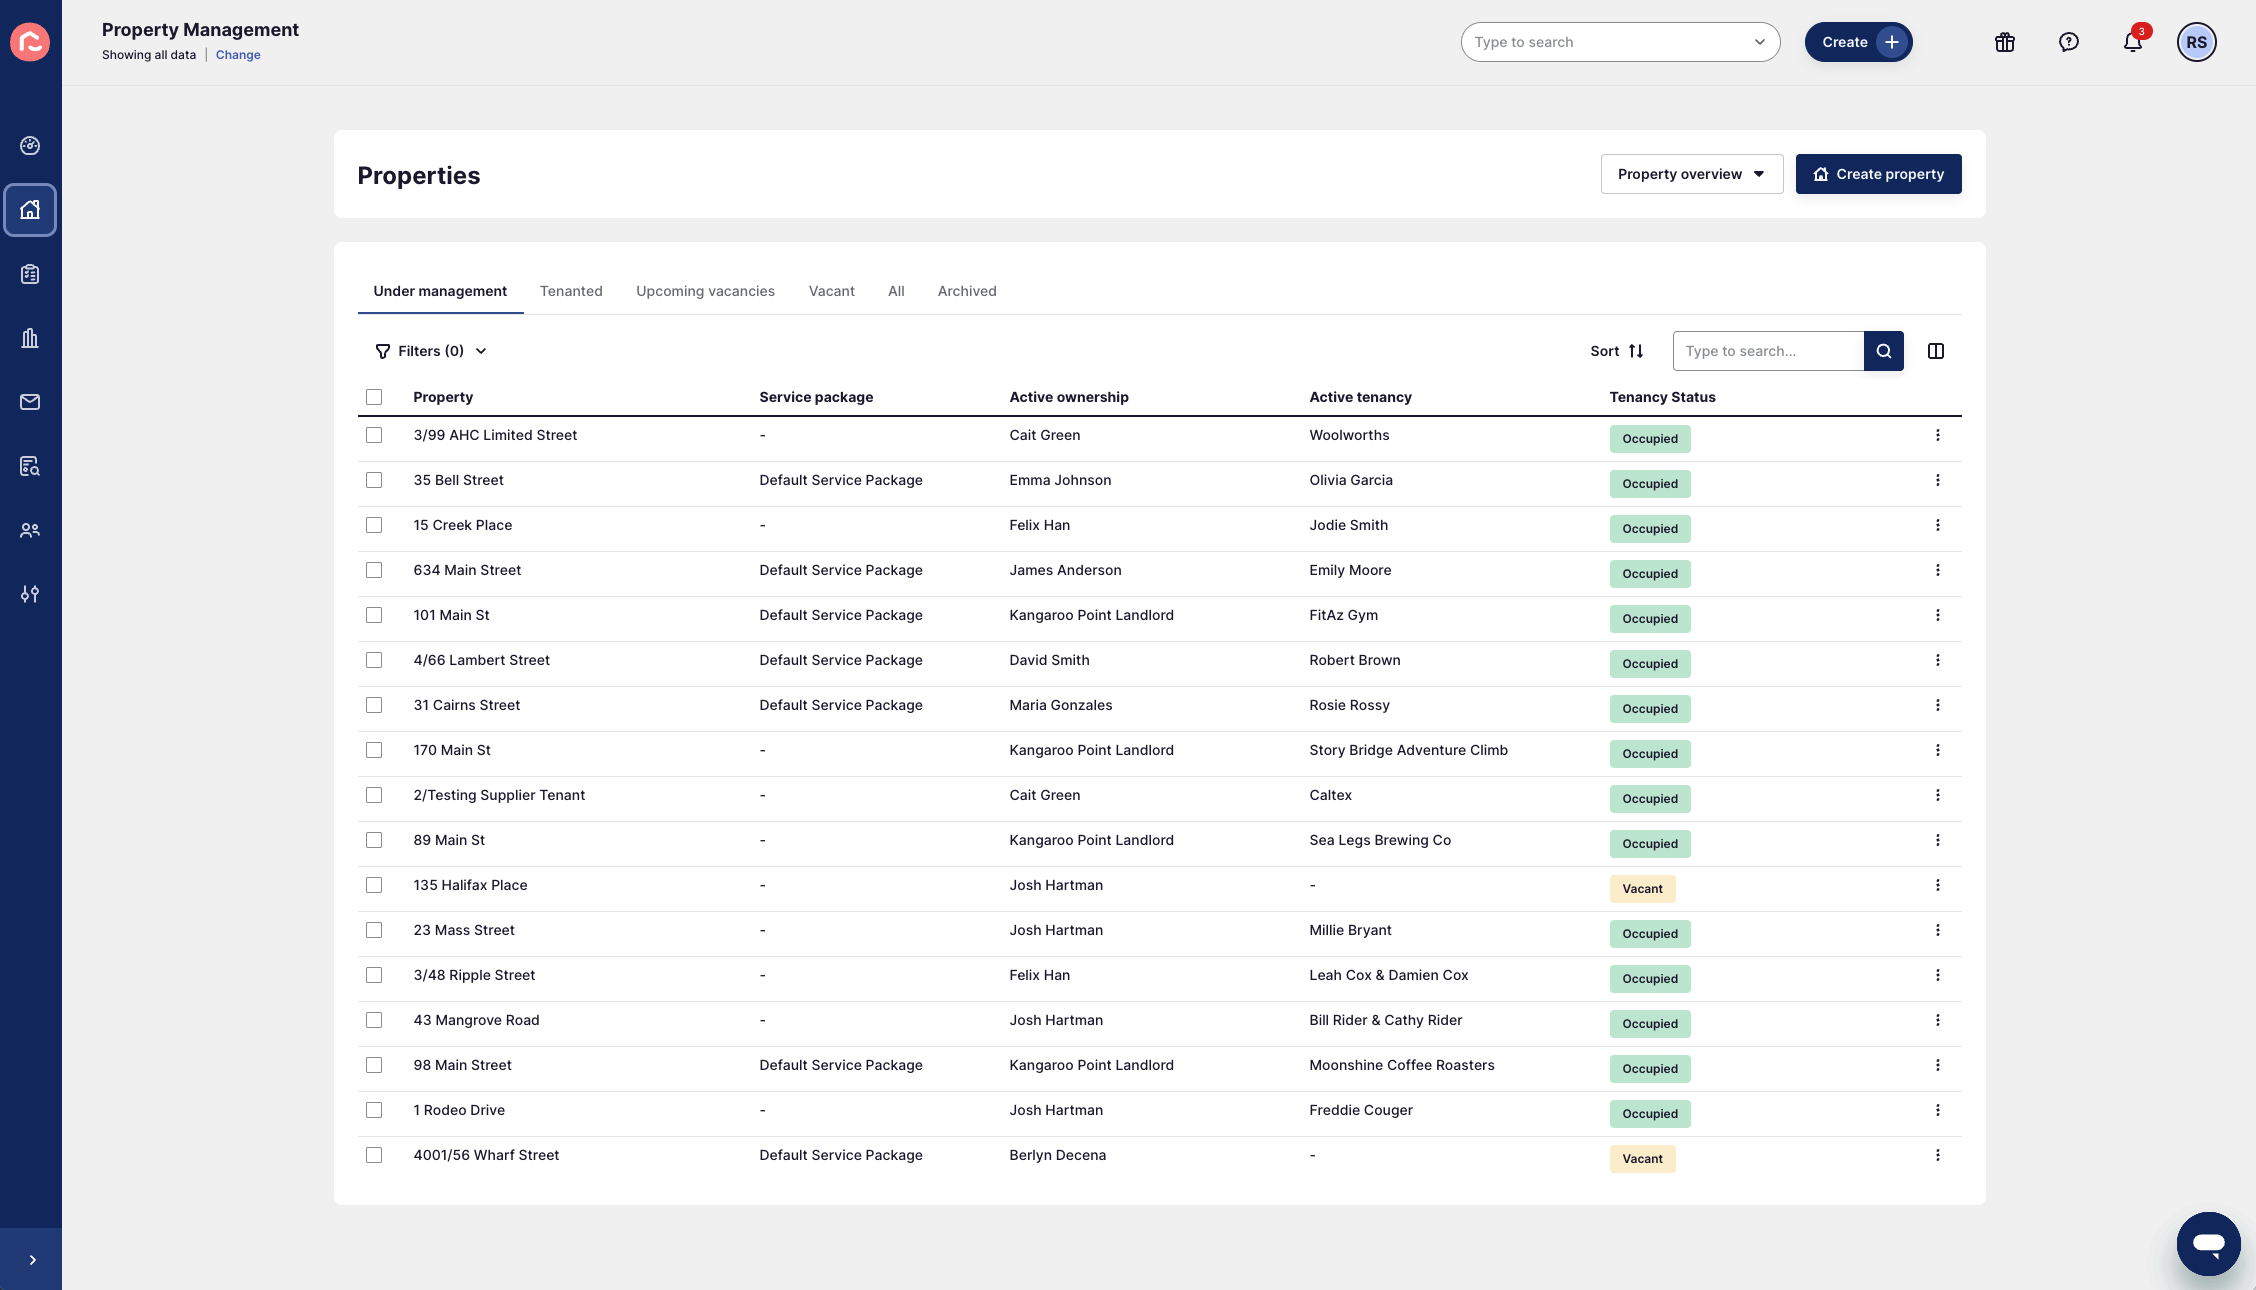The width and height of the screenshot is (2256, 1290).
Task: Open the Property overview dropdown
Action: pyautogui.click(x=1691, y=174)
